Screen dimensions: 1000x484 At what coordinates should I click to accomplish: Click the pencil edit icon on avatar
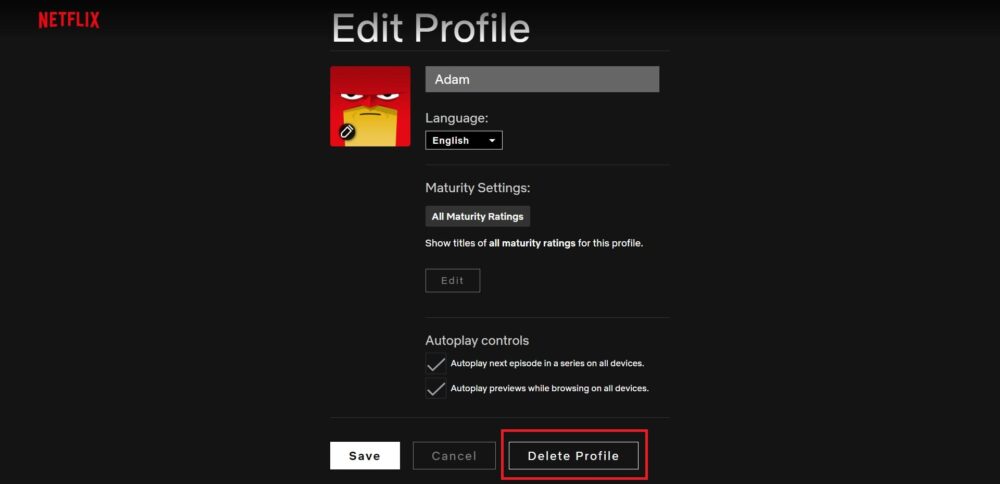click(x=347, y=131)
